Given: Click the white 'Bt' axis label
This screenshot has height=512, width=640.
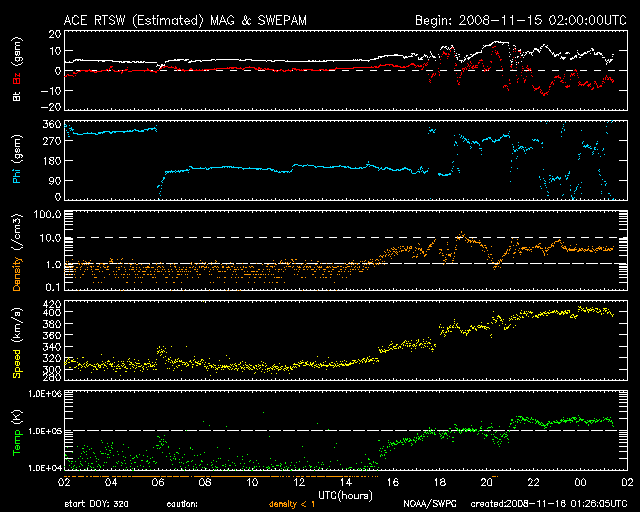Looking at the screenshot, I should 17,96.
